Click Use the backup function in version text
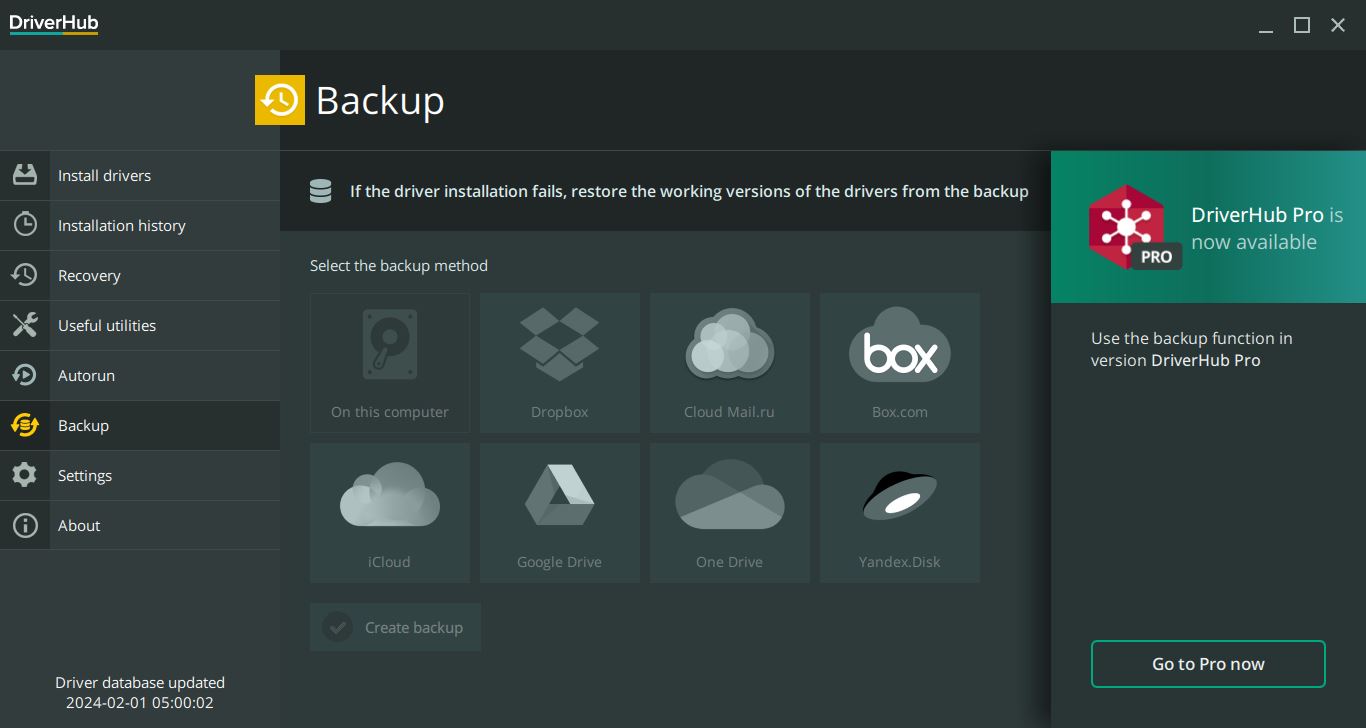 pos(1192,349)
